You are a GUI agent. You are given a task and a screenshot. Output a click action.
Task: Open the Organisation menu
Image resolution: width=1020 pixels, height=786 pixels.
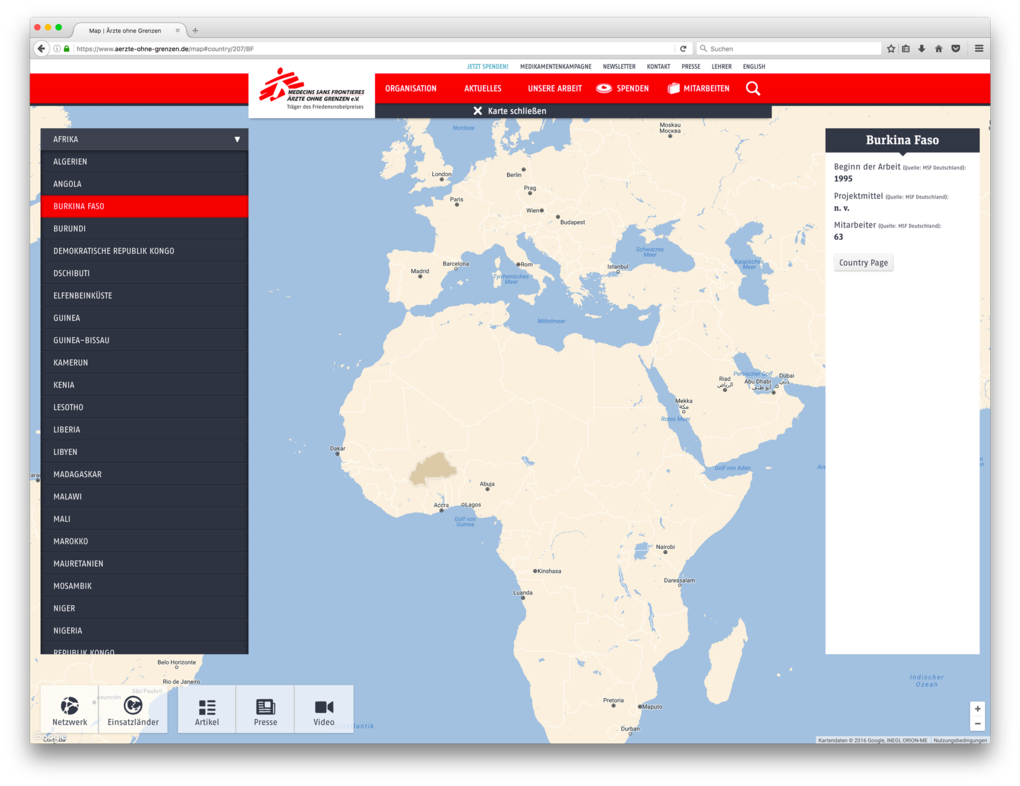coord(411,88)
